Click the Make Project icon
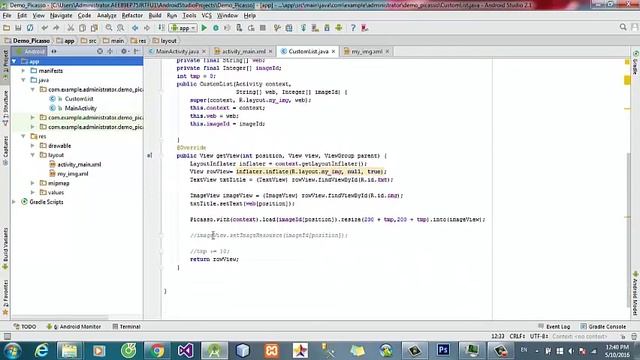 161,28
